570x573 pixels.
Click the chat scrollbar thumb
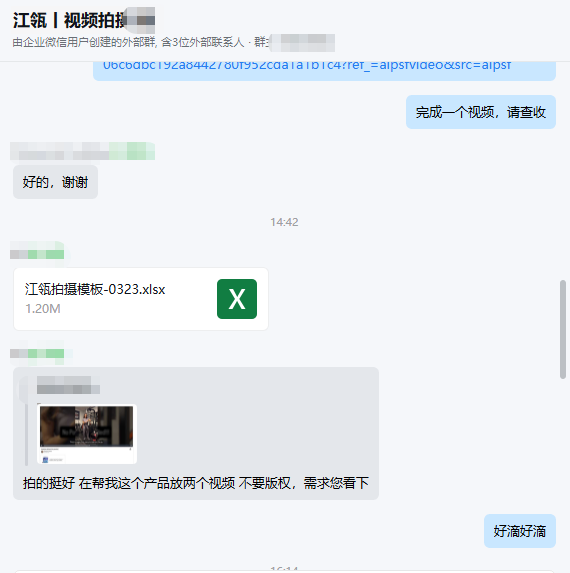click(563, 330)
